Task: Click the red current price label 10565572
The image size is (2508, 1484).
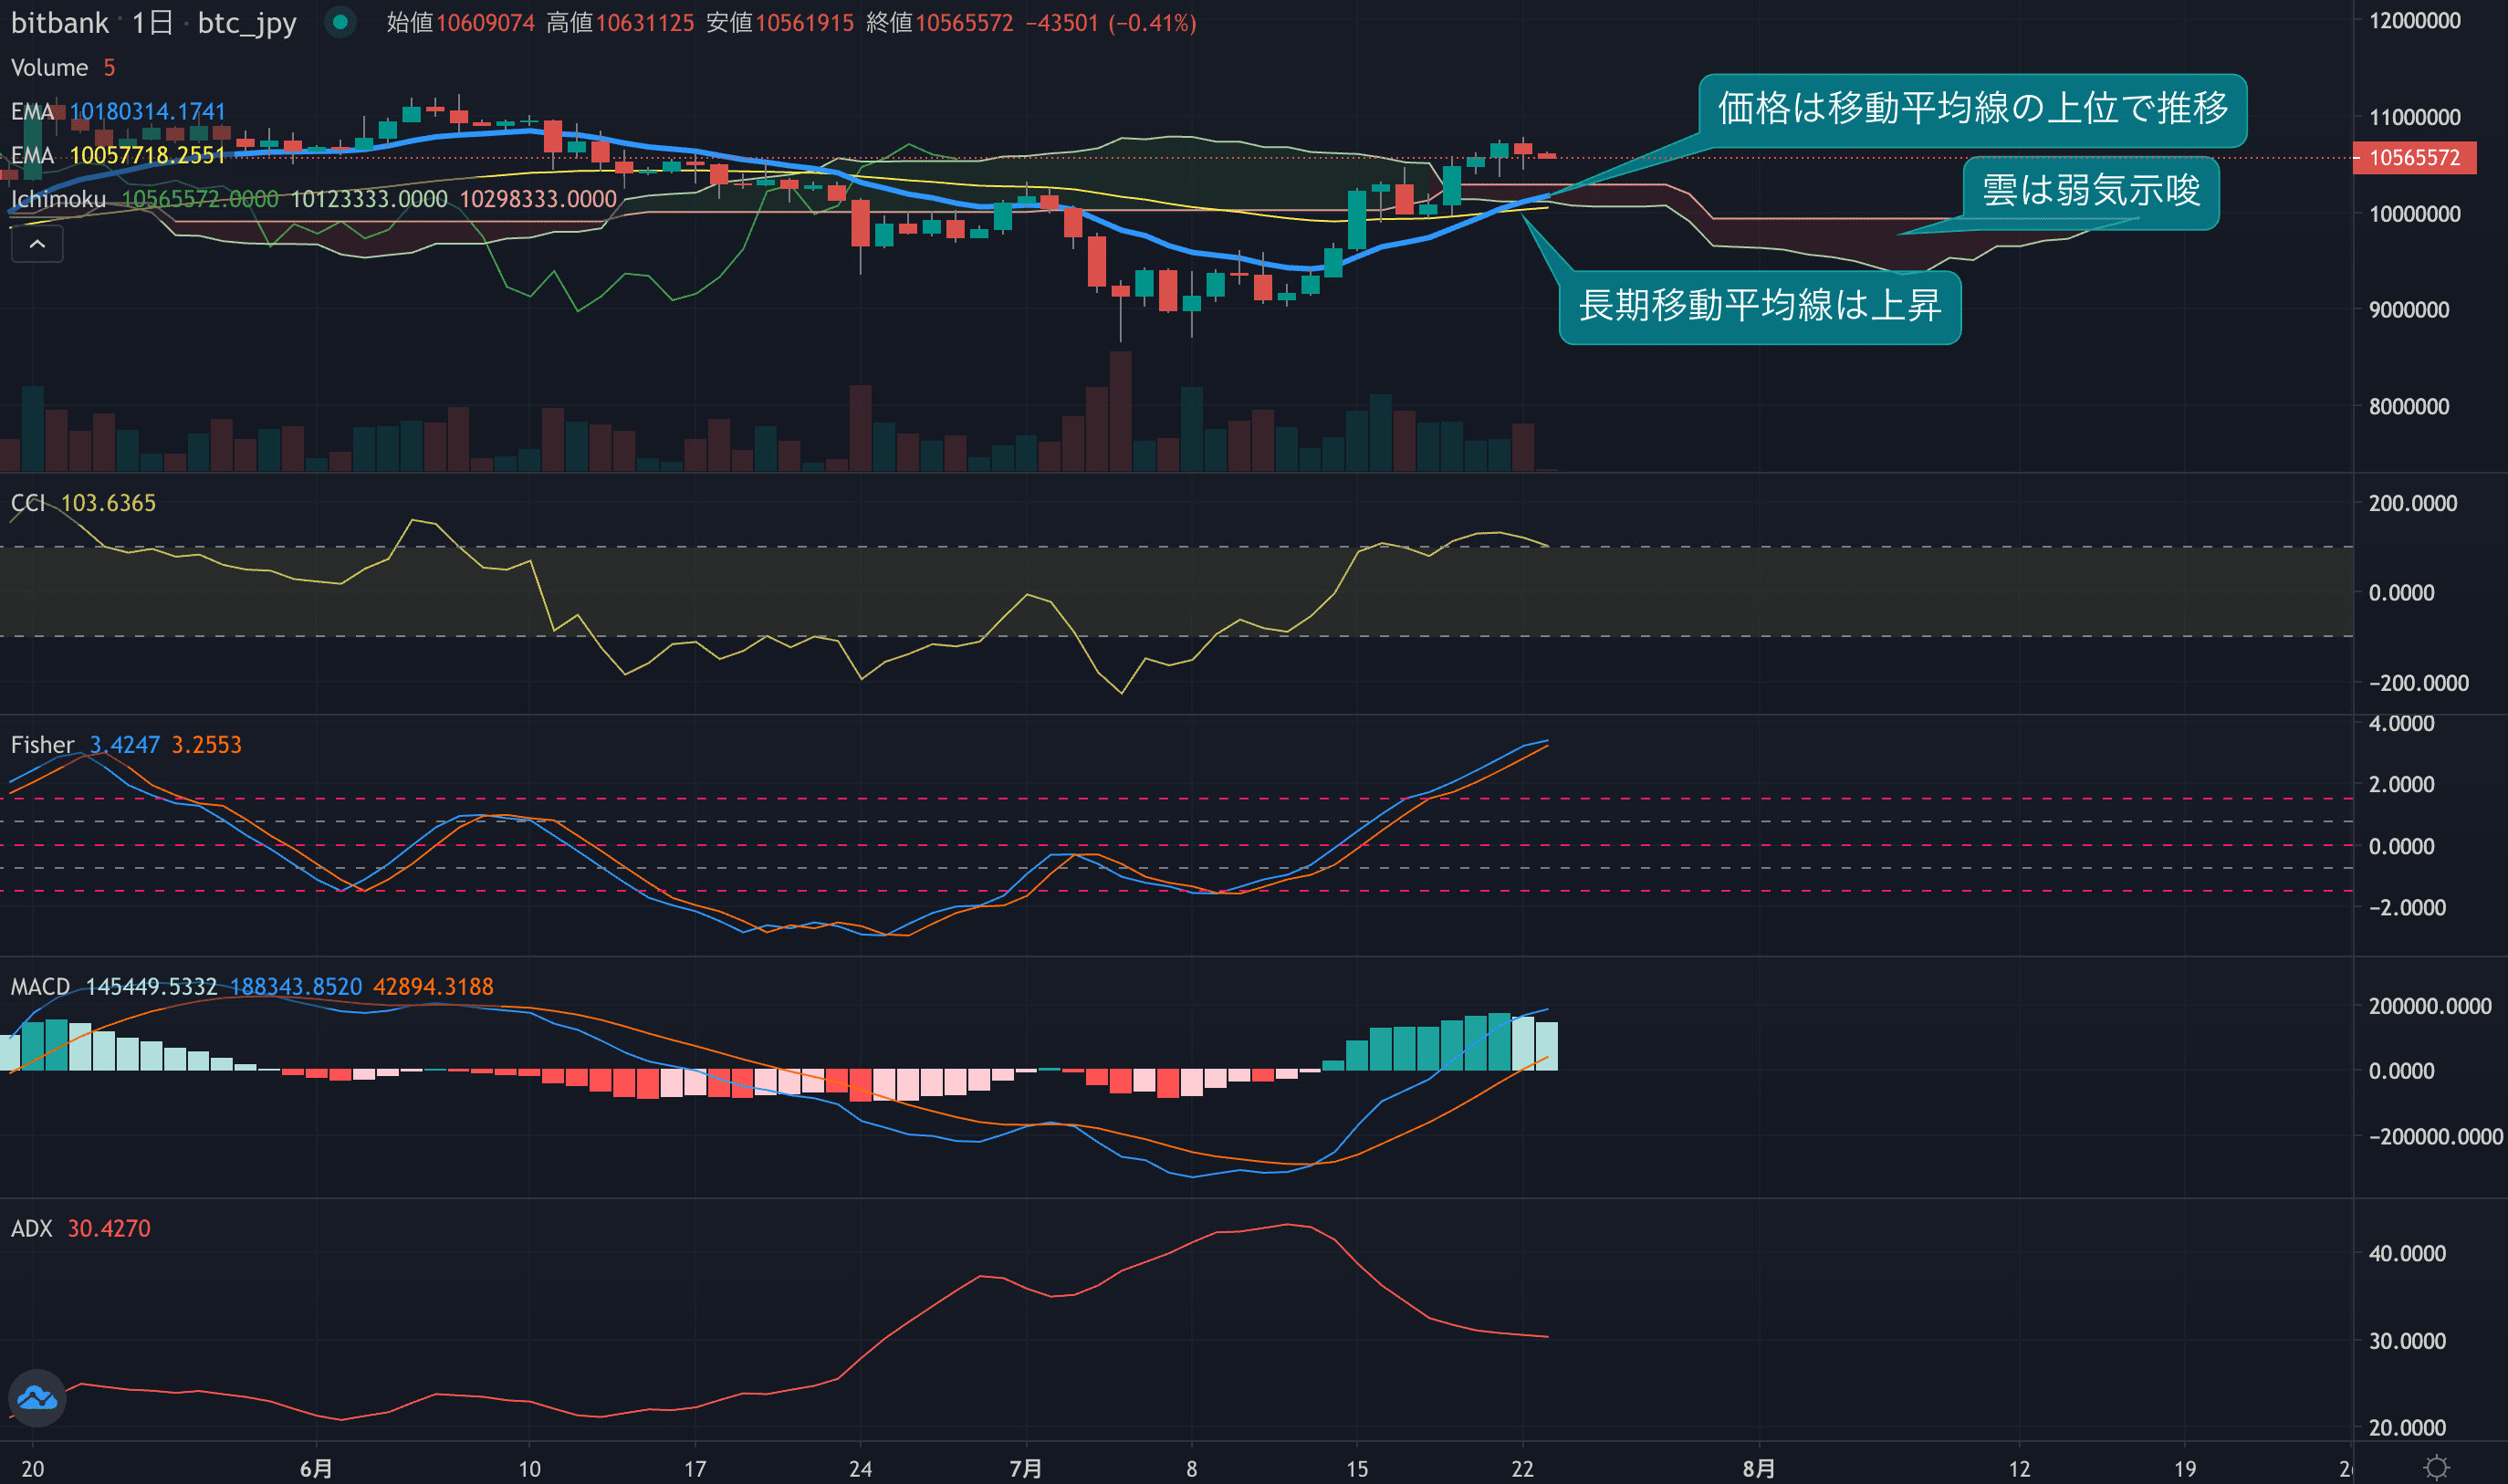Action: (2413, 158)
